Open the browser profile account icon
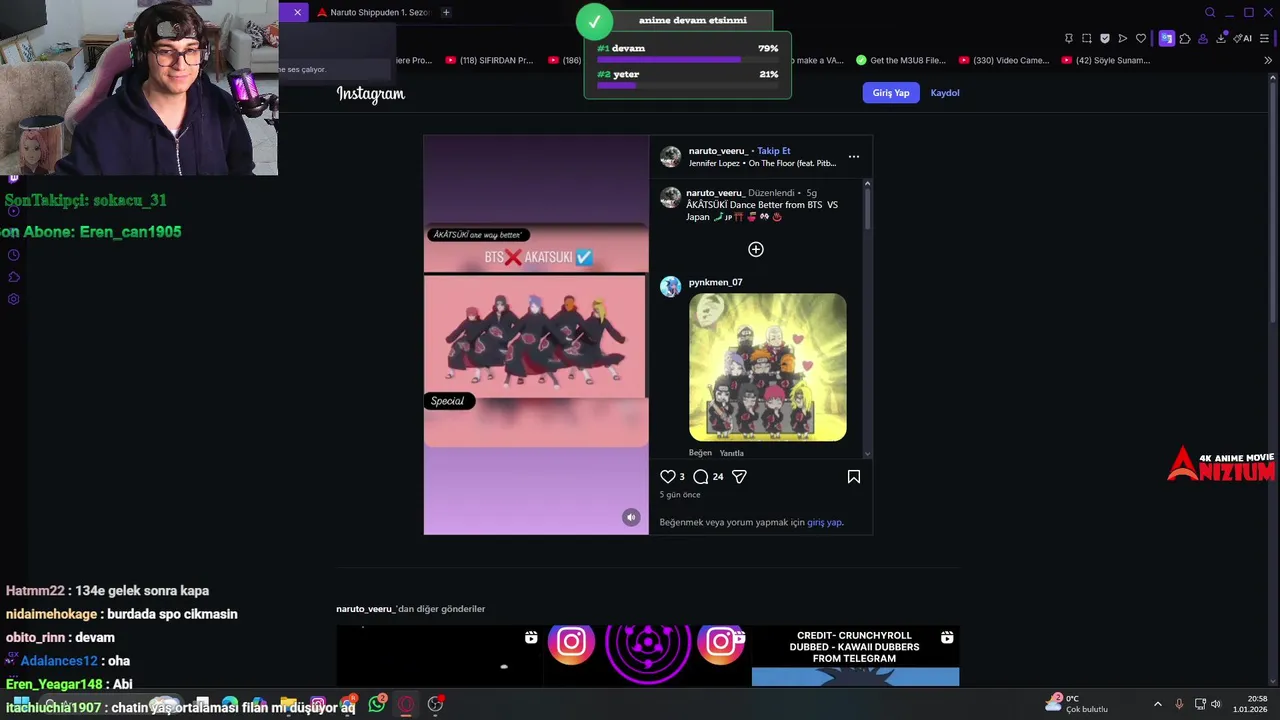Image resolution: width=1280 pixels, height=720 pixels. [1203, 39]
